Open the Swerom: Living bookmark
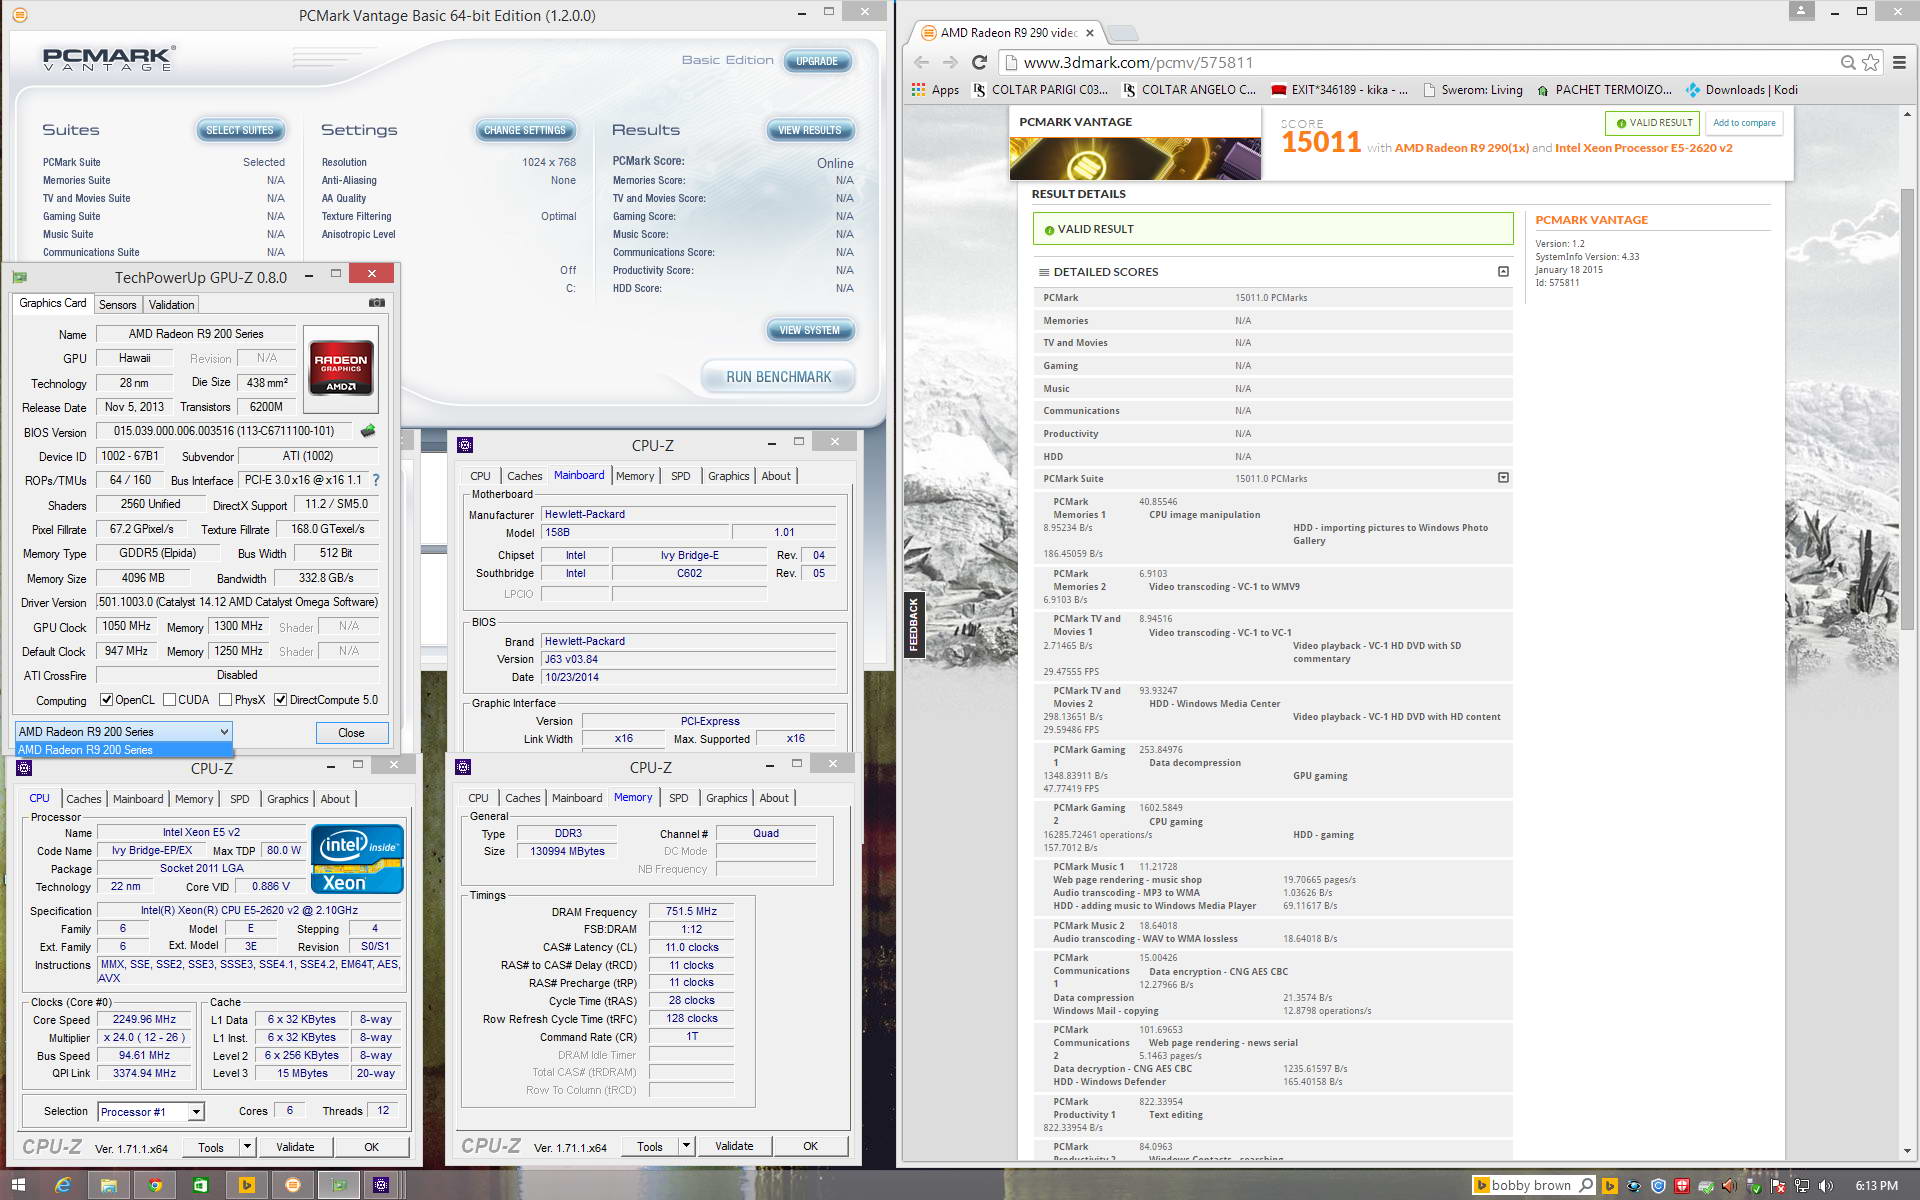 point(1472,90)
